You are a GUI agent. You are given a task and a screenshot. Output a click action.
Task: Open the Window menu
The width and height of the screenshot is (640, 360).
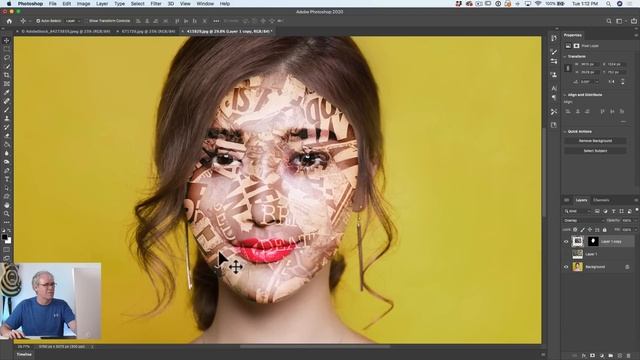coord(205,4)
